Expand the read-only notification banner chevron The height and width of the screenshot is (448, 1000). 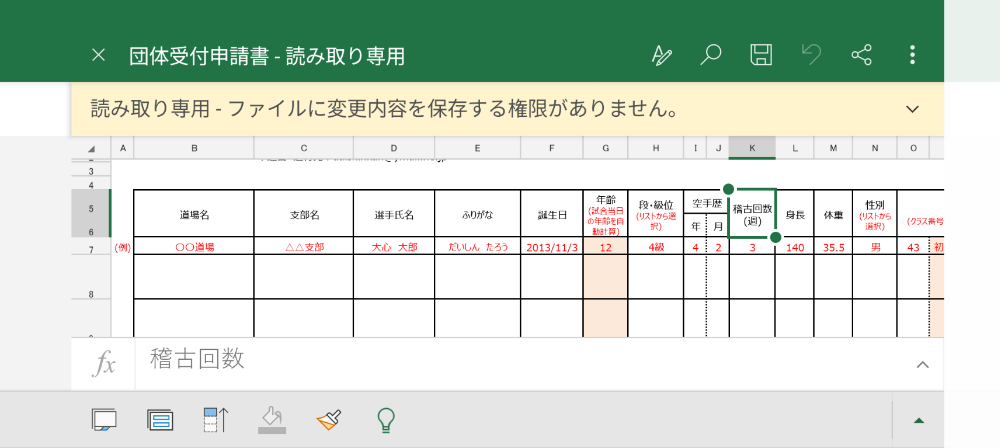912,109
